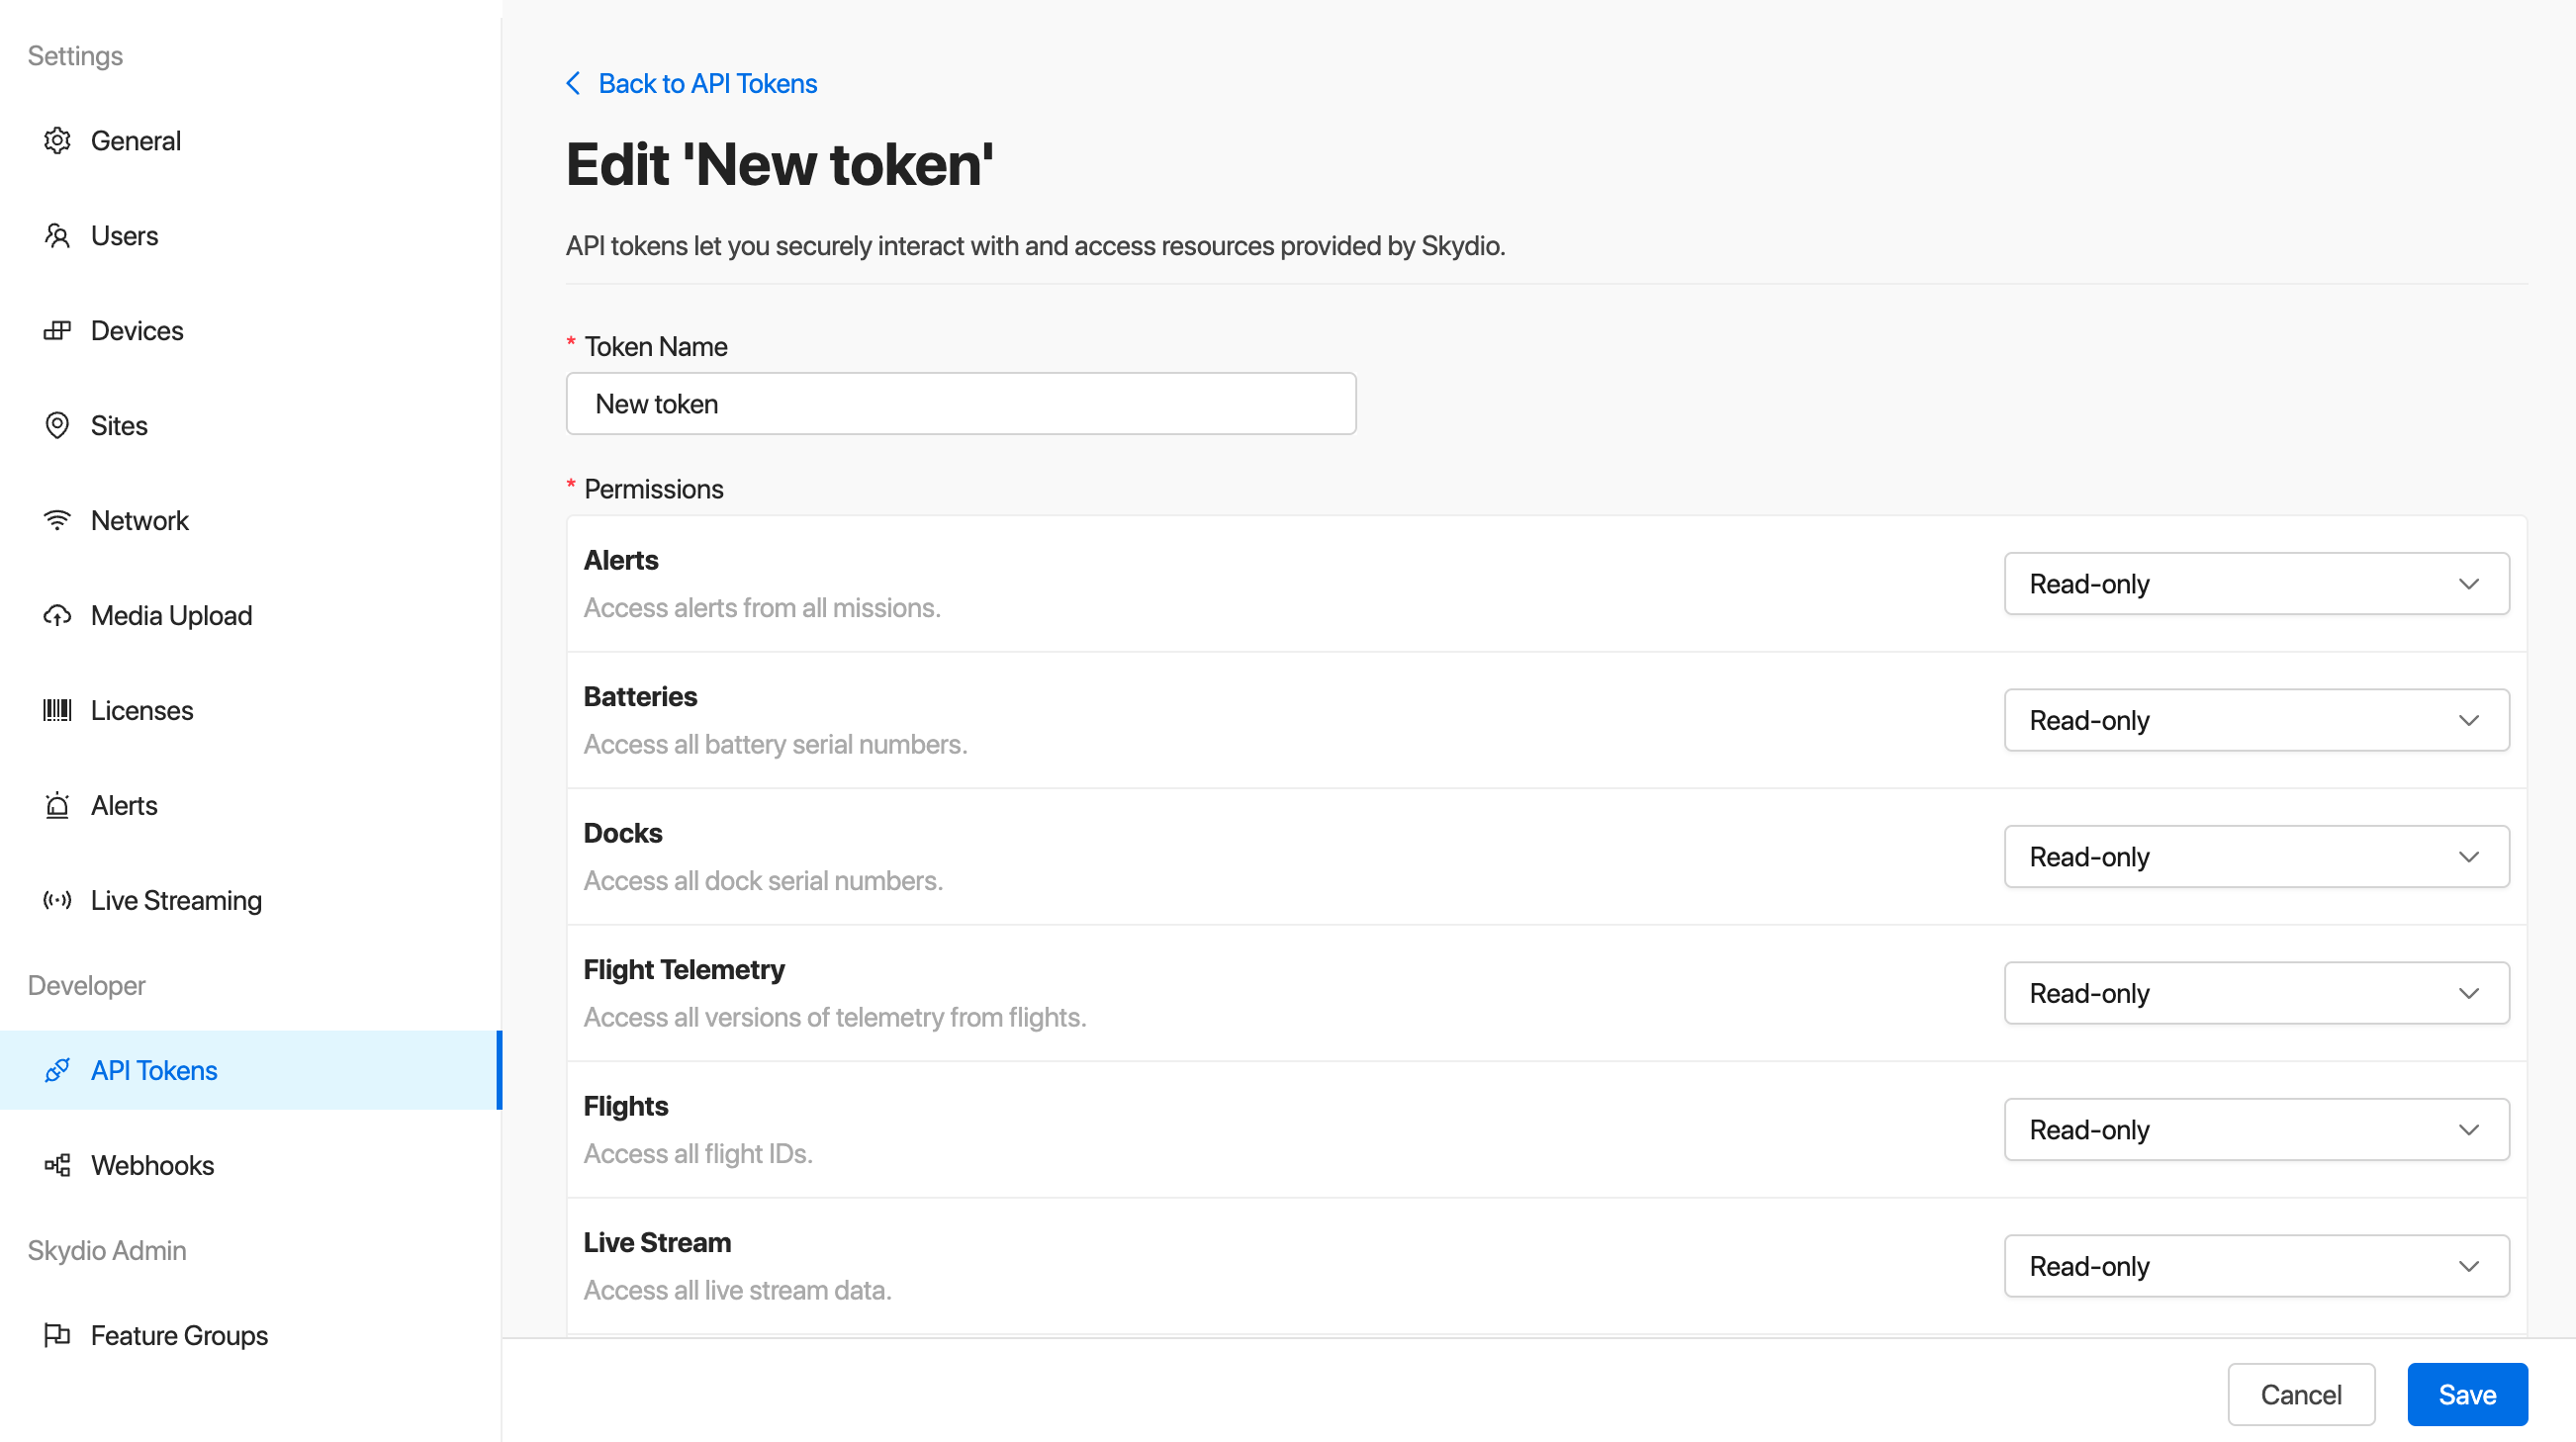
Task: Click the Users people icon
Action: pyautogui.click(x=57, y=236)
